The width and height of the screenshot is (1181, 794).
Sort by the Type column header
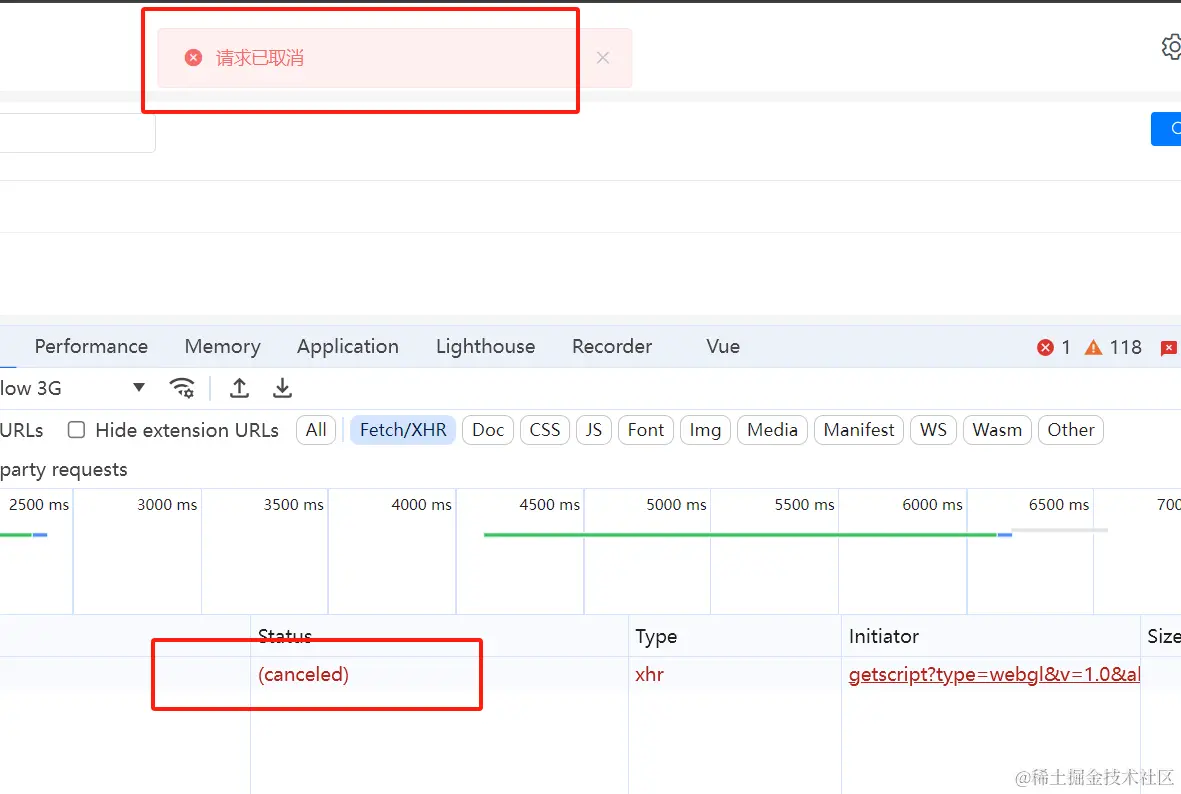[x=734, y=637]
